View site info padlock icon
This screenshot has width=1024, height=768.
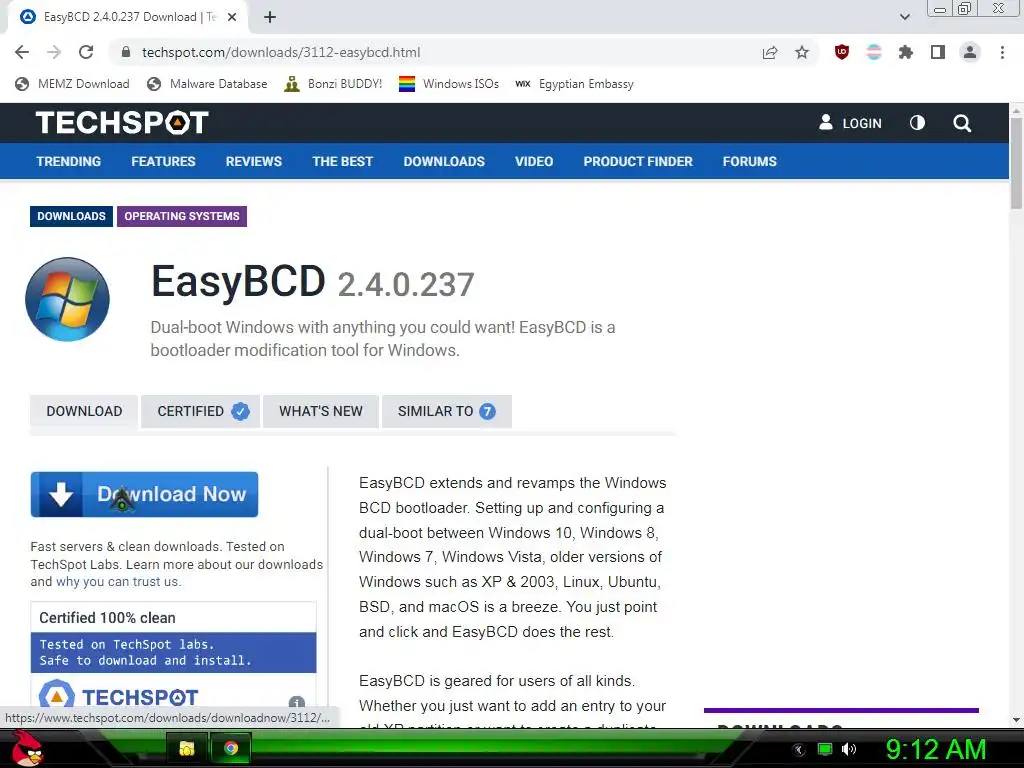click(126, 52)
